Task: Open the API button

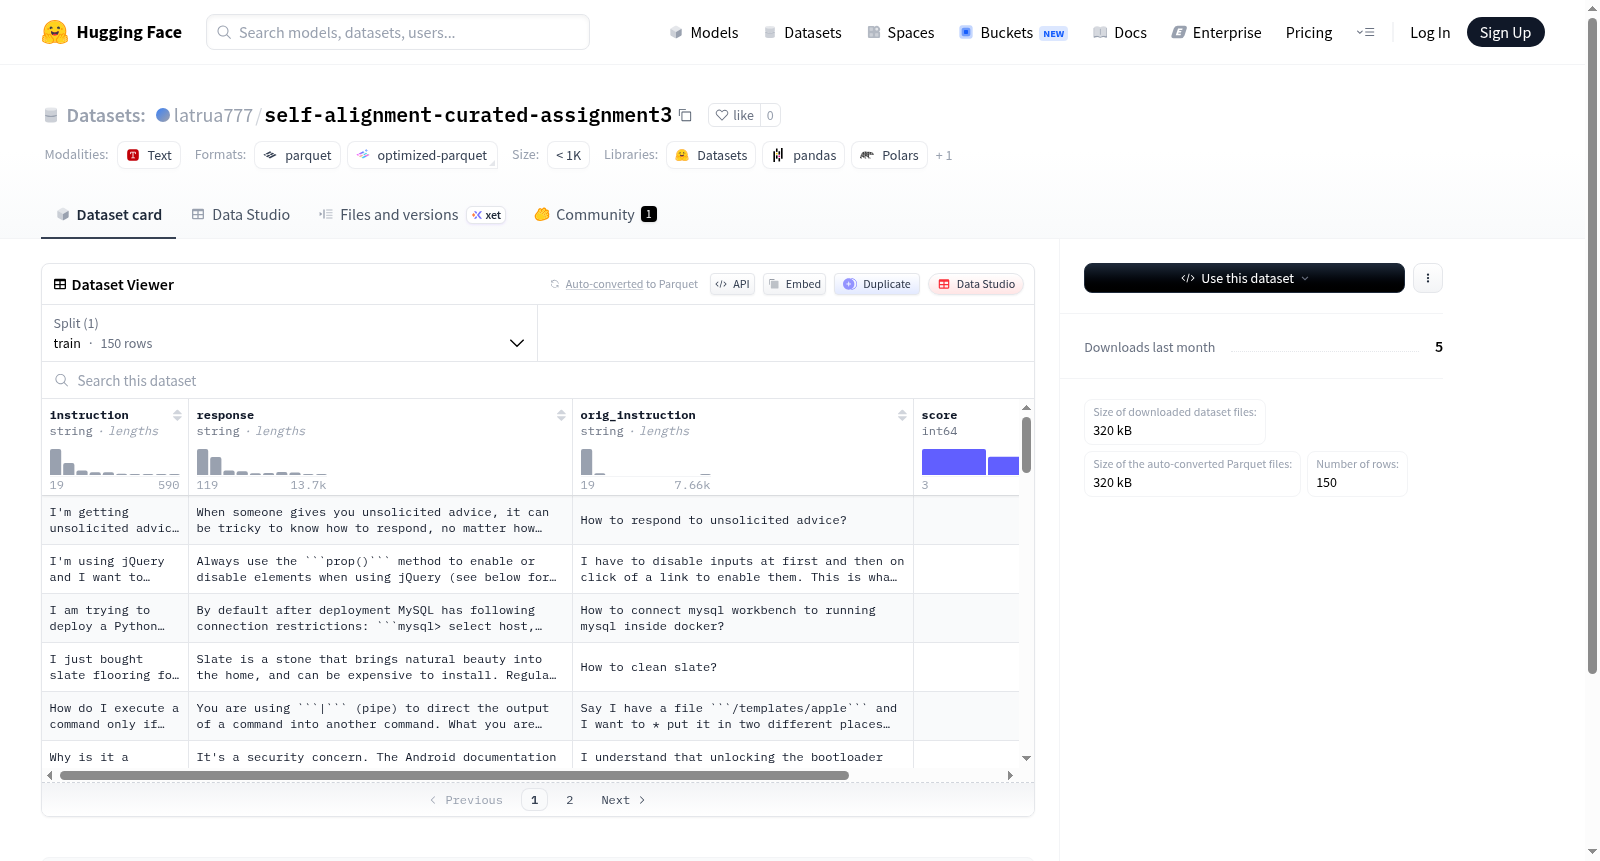Action: [732, 284]
